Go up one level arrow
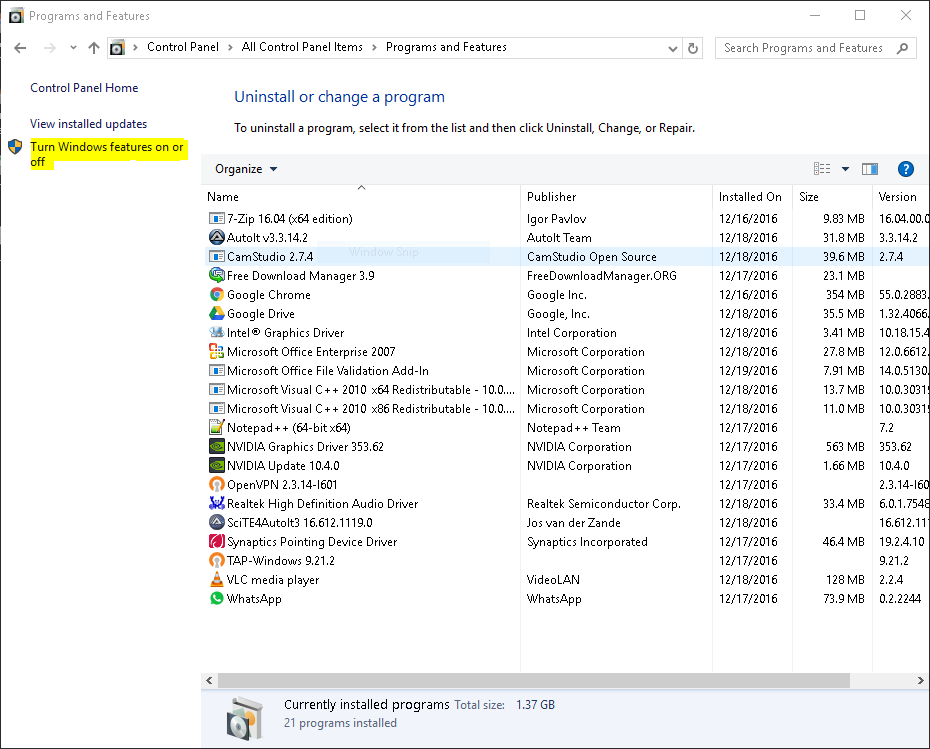The height and width of the screenshot is (749, 930). [x=94, y=48]
